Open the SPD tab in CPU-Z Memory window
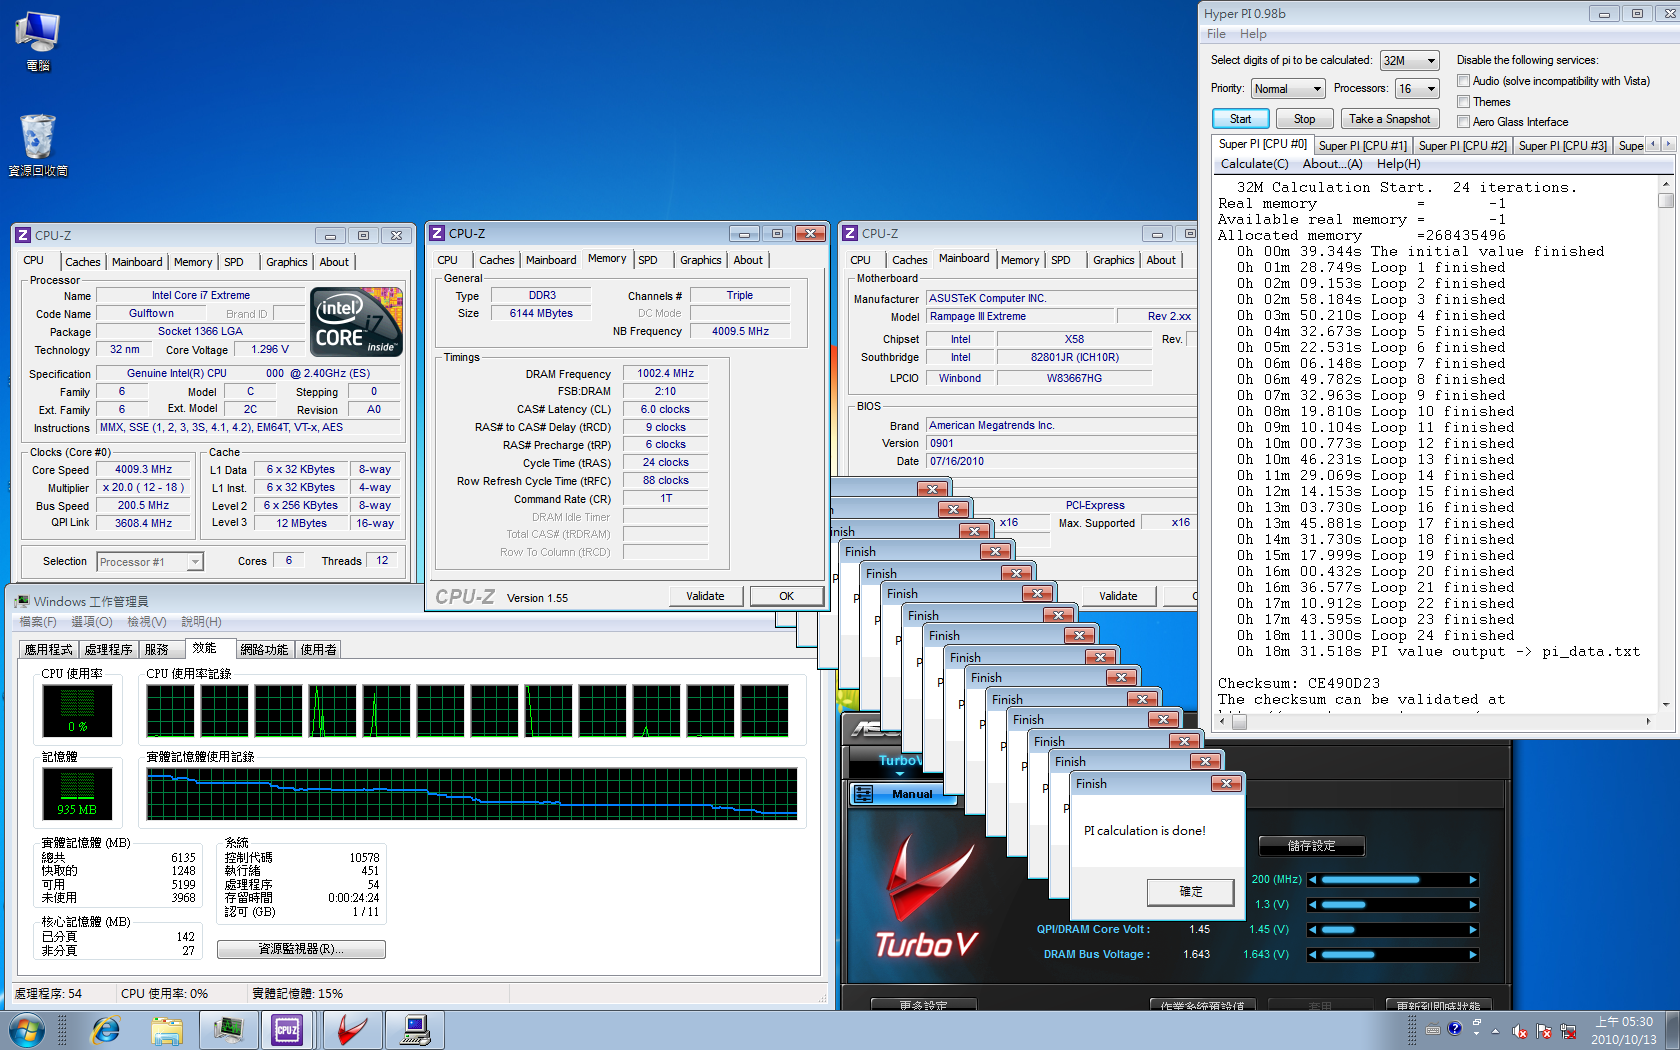The image size is (1680, 1050). tap(648, 260)
